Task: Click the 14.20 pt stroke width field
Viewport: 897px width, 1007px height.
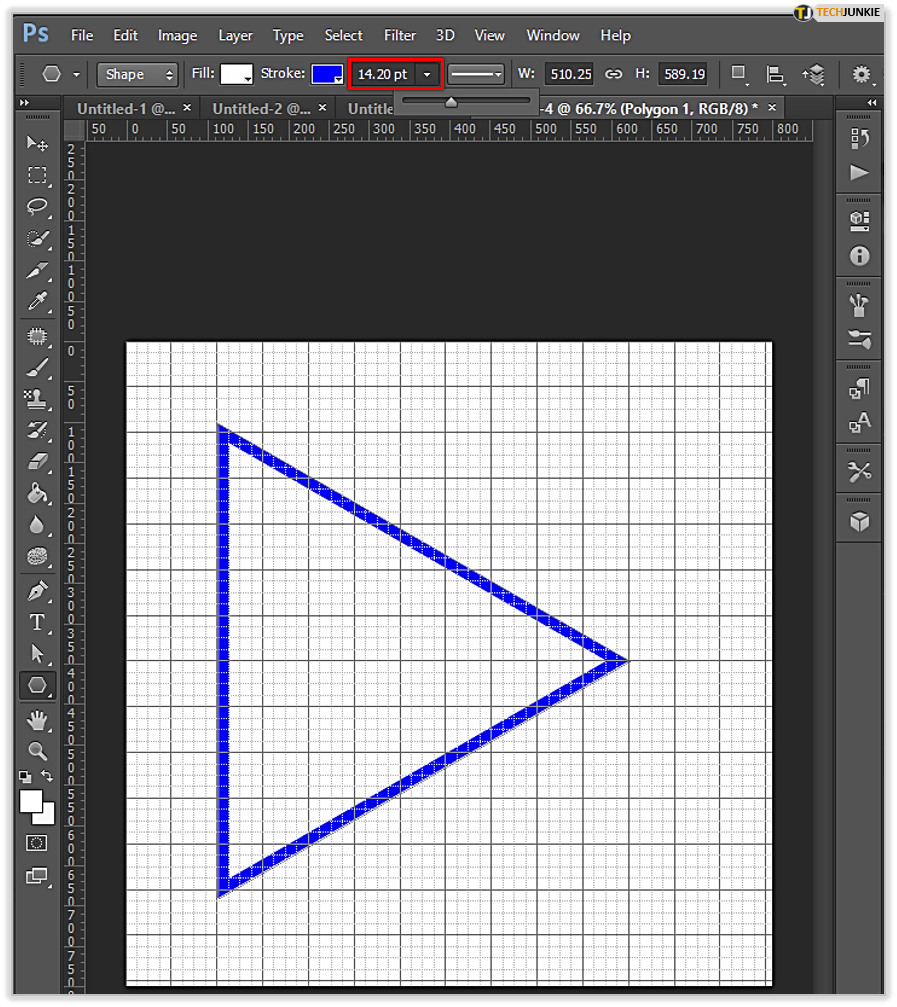Action: click(x=384, y=74)
